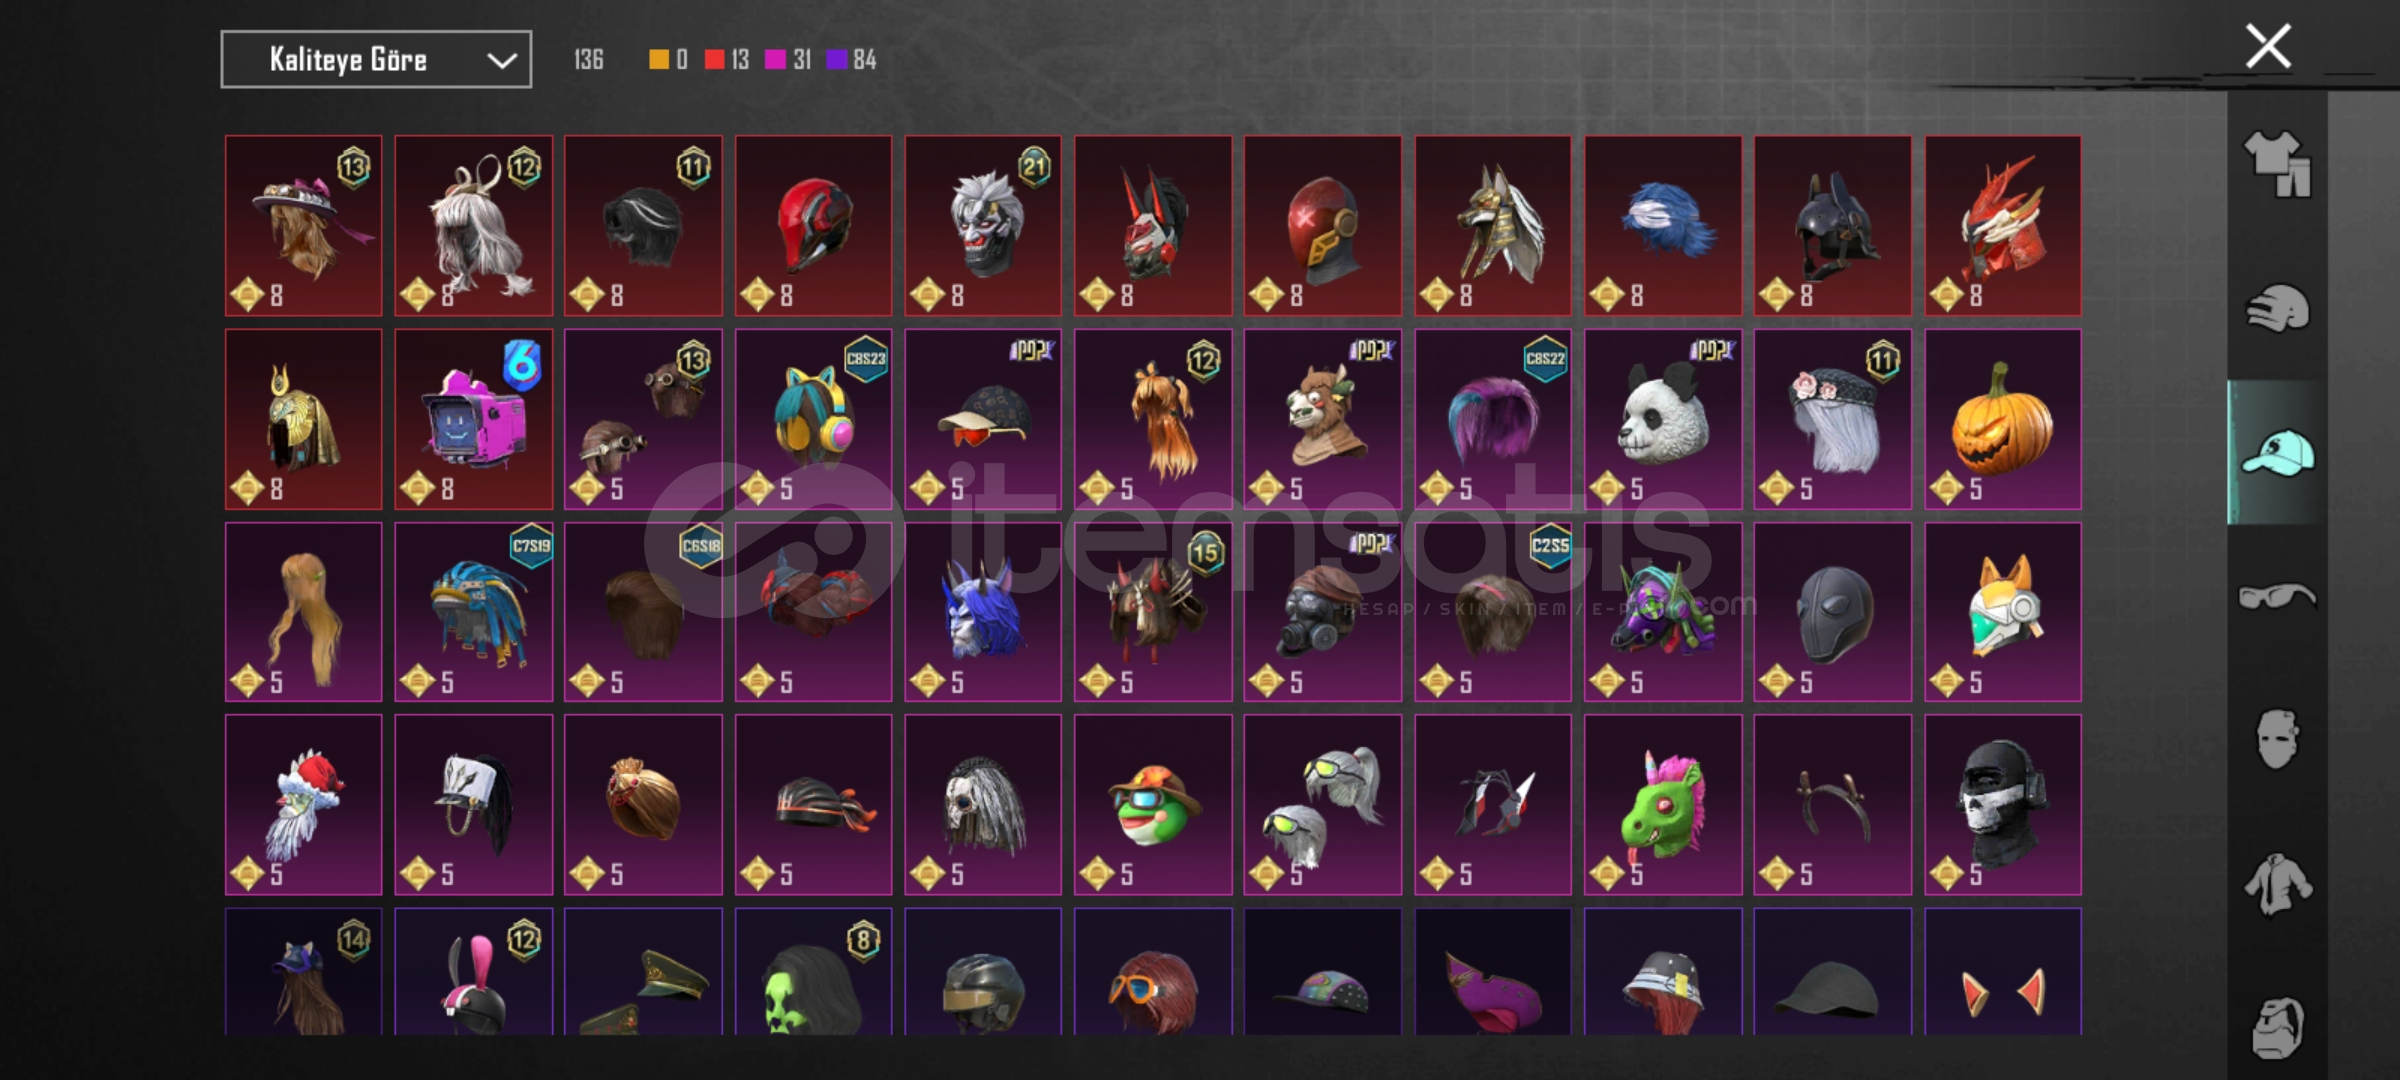Screen dimensions: 2400x1080
Task: Filter by red quality swatch showing 13
Action: coord(727,60)
